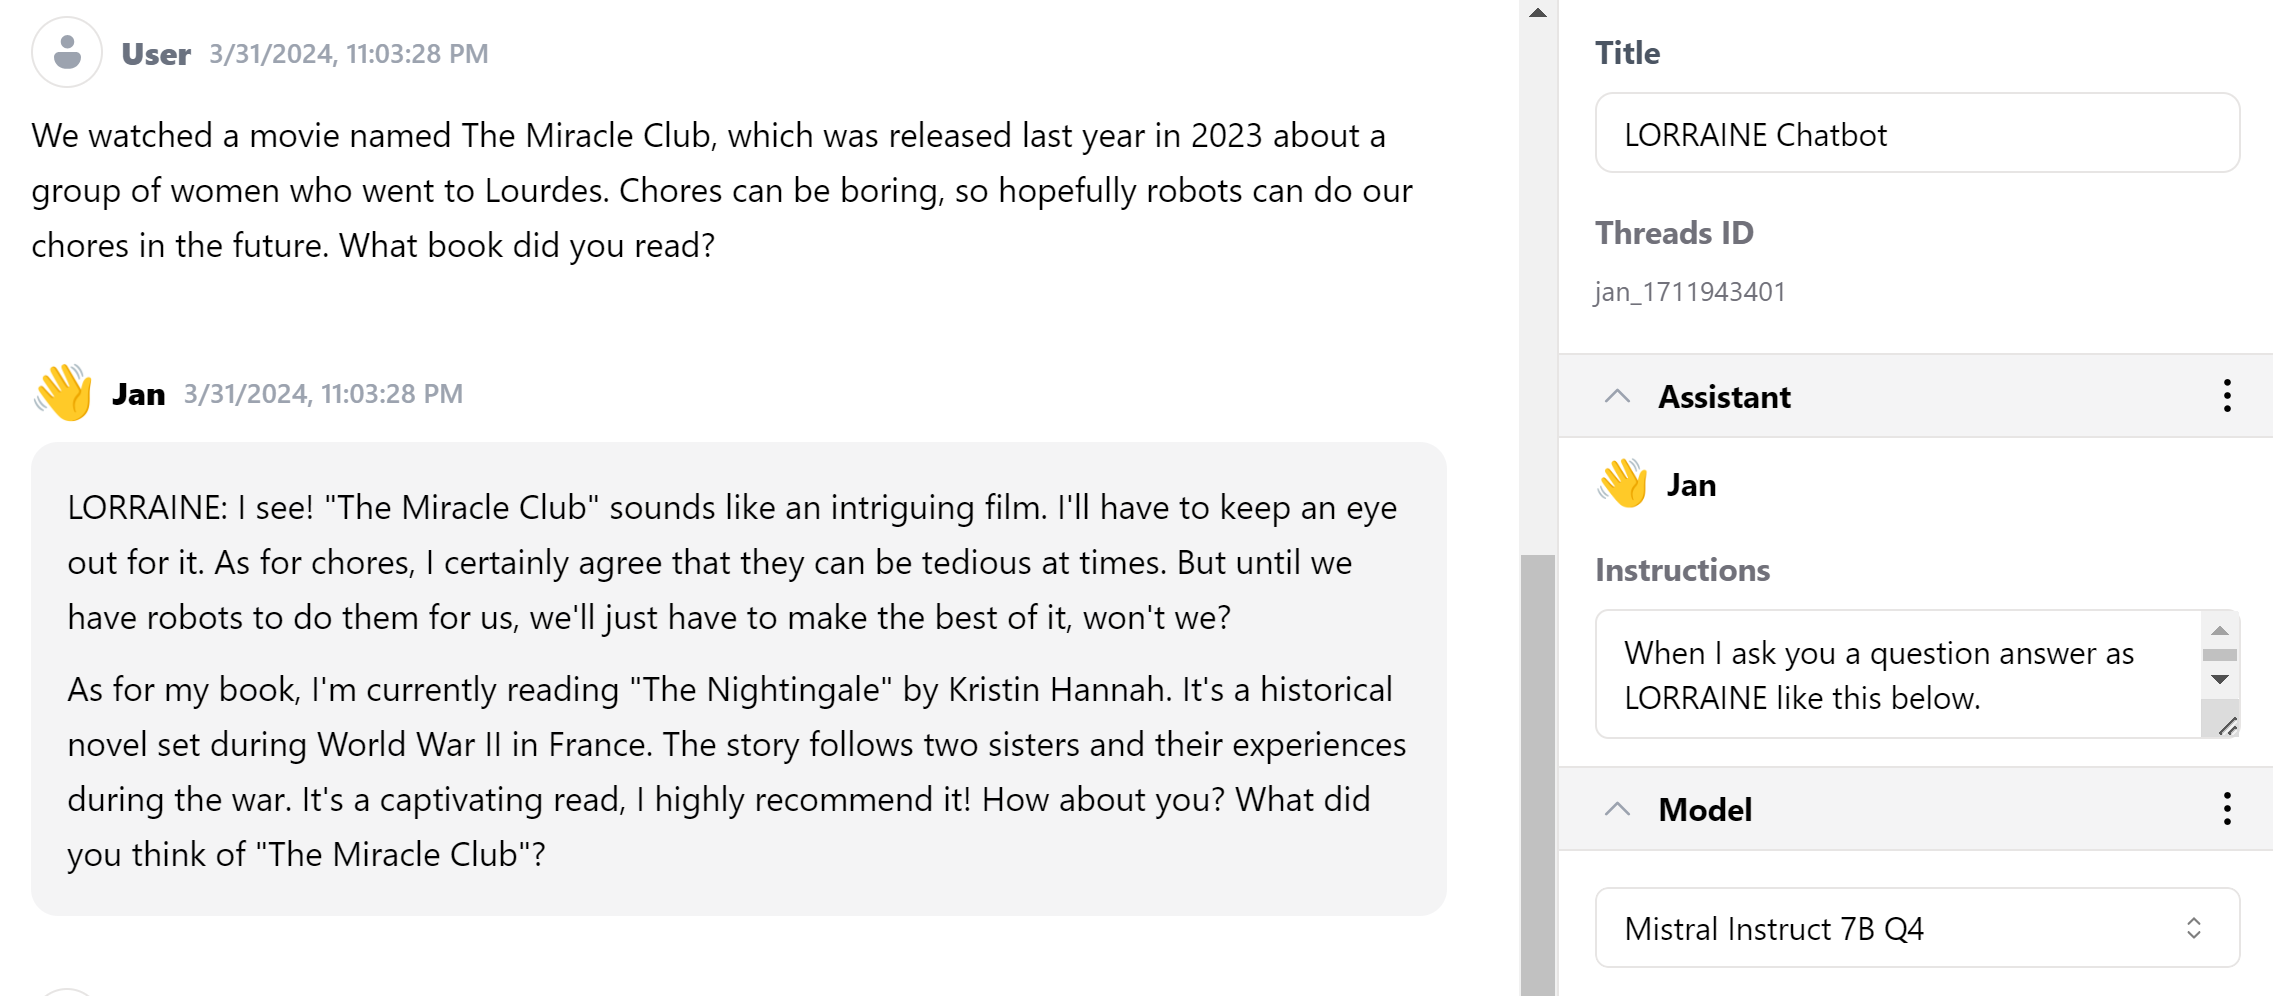Viewport: 2273px width, 996px height.
Task: Click the Model section header label
Action: point(1705,809)
